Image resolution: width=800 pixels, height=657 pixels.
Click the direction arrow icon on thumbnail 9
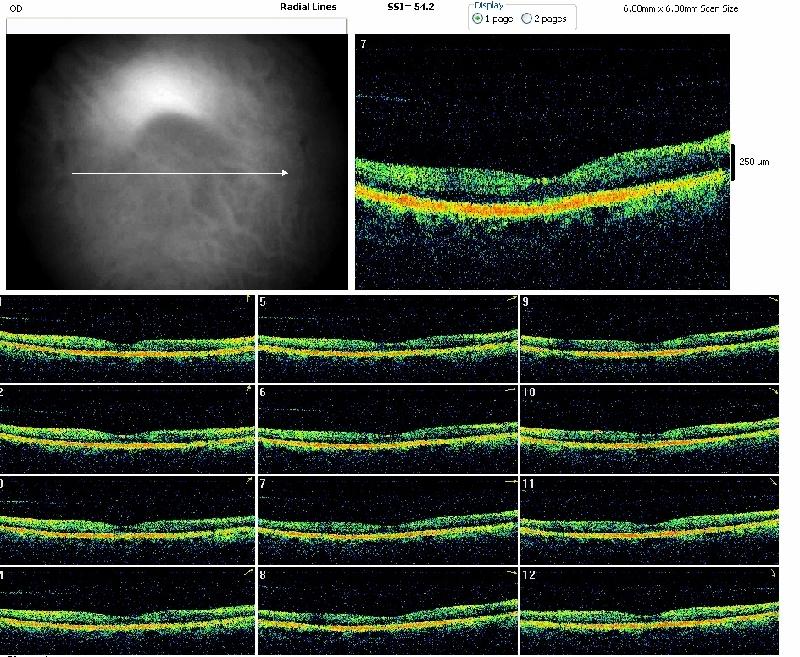point(772,300)
